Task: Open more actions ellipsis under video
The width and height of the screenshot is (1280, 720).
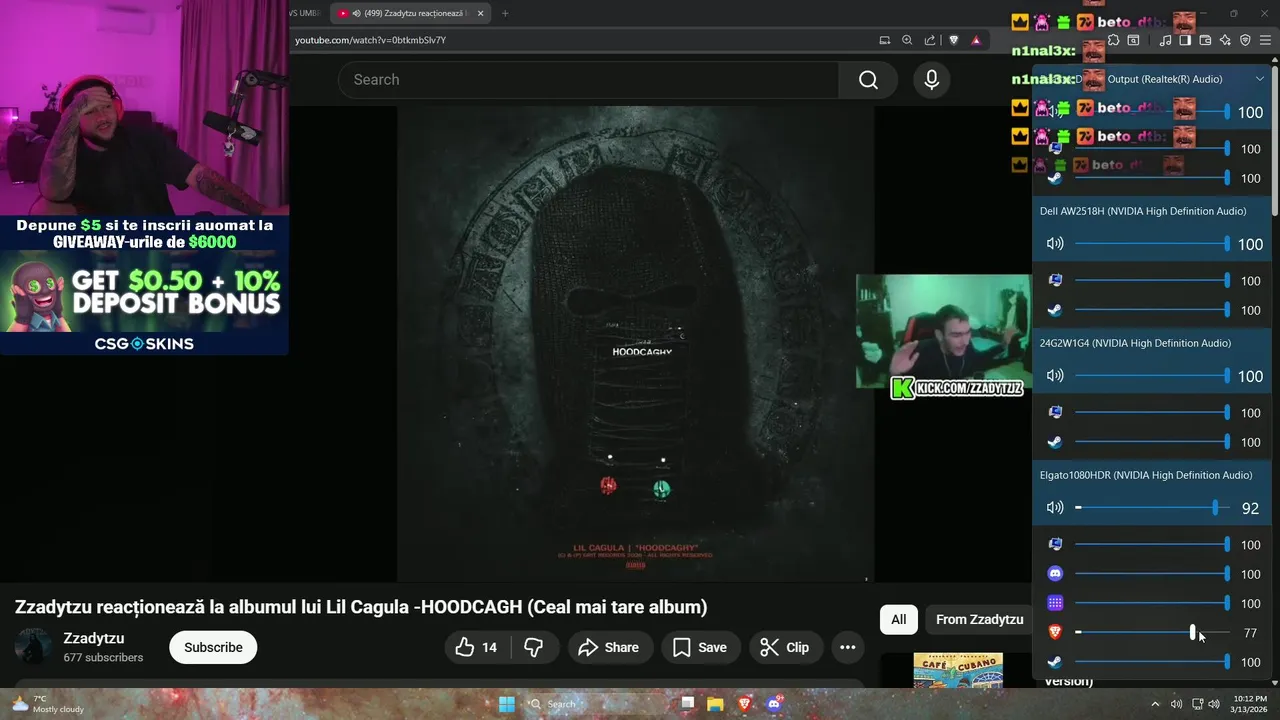Action: [x=847, y=647]
